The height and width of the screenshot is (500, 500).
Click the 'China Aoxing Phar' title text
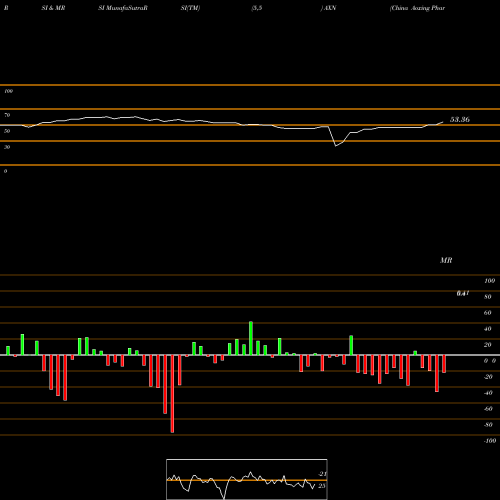click(x=417, y=8)
